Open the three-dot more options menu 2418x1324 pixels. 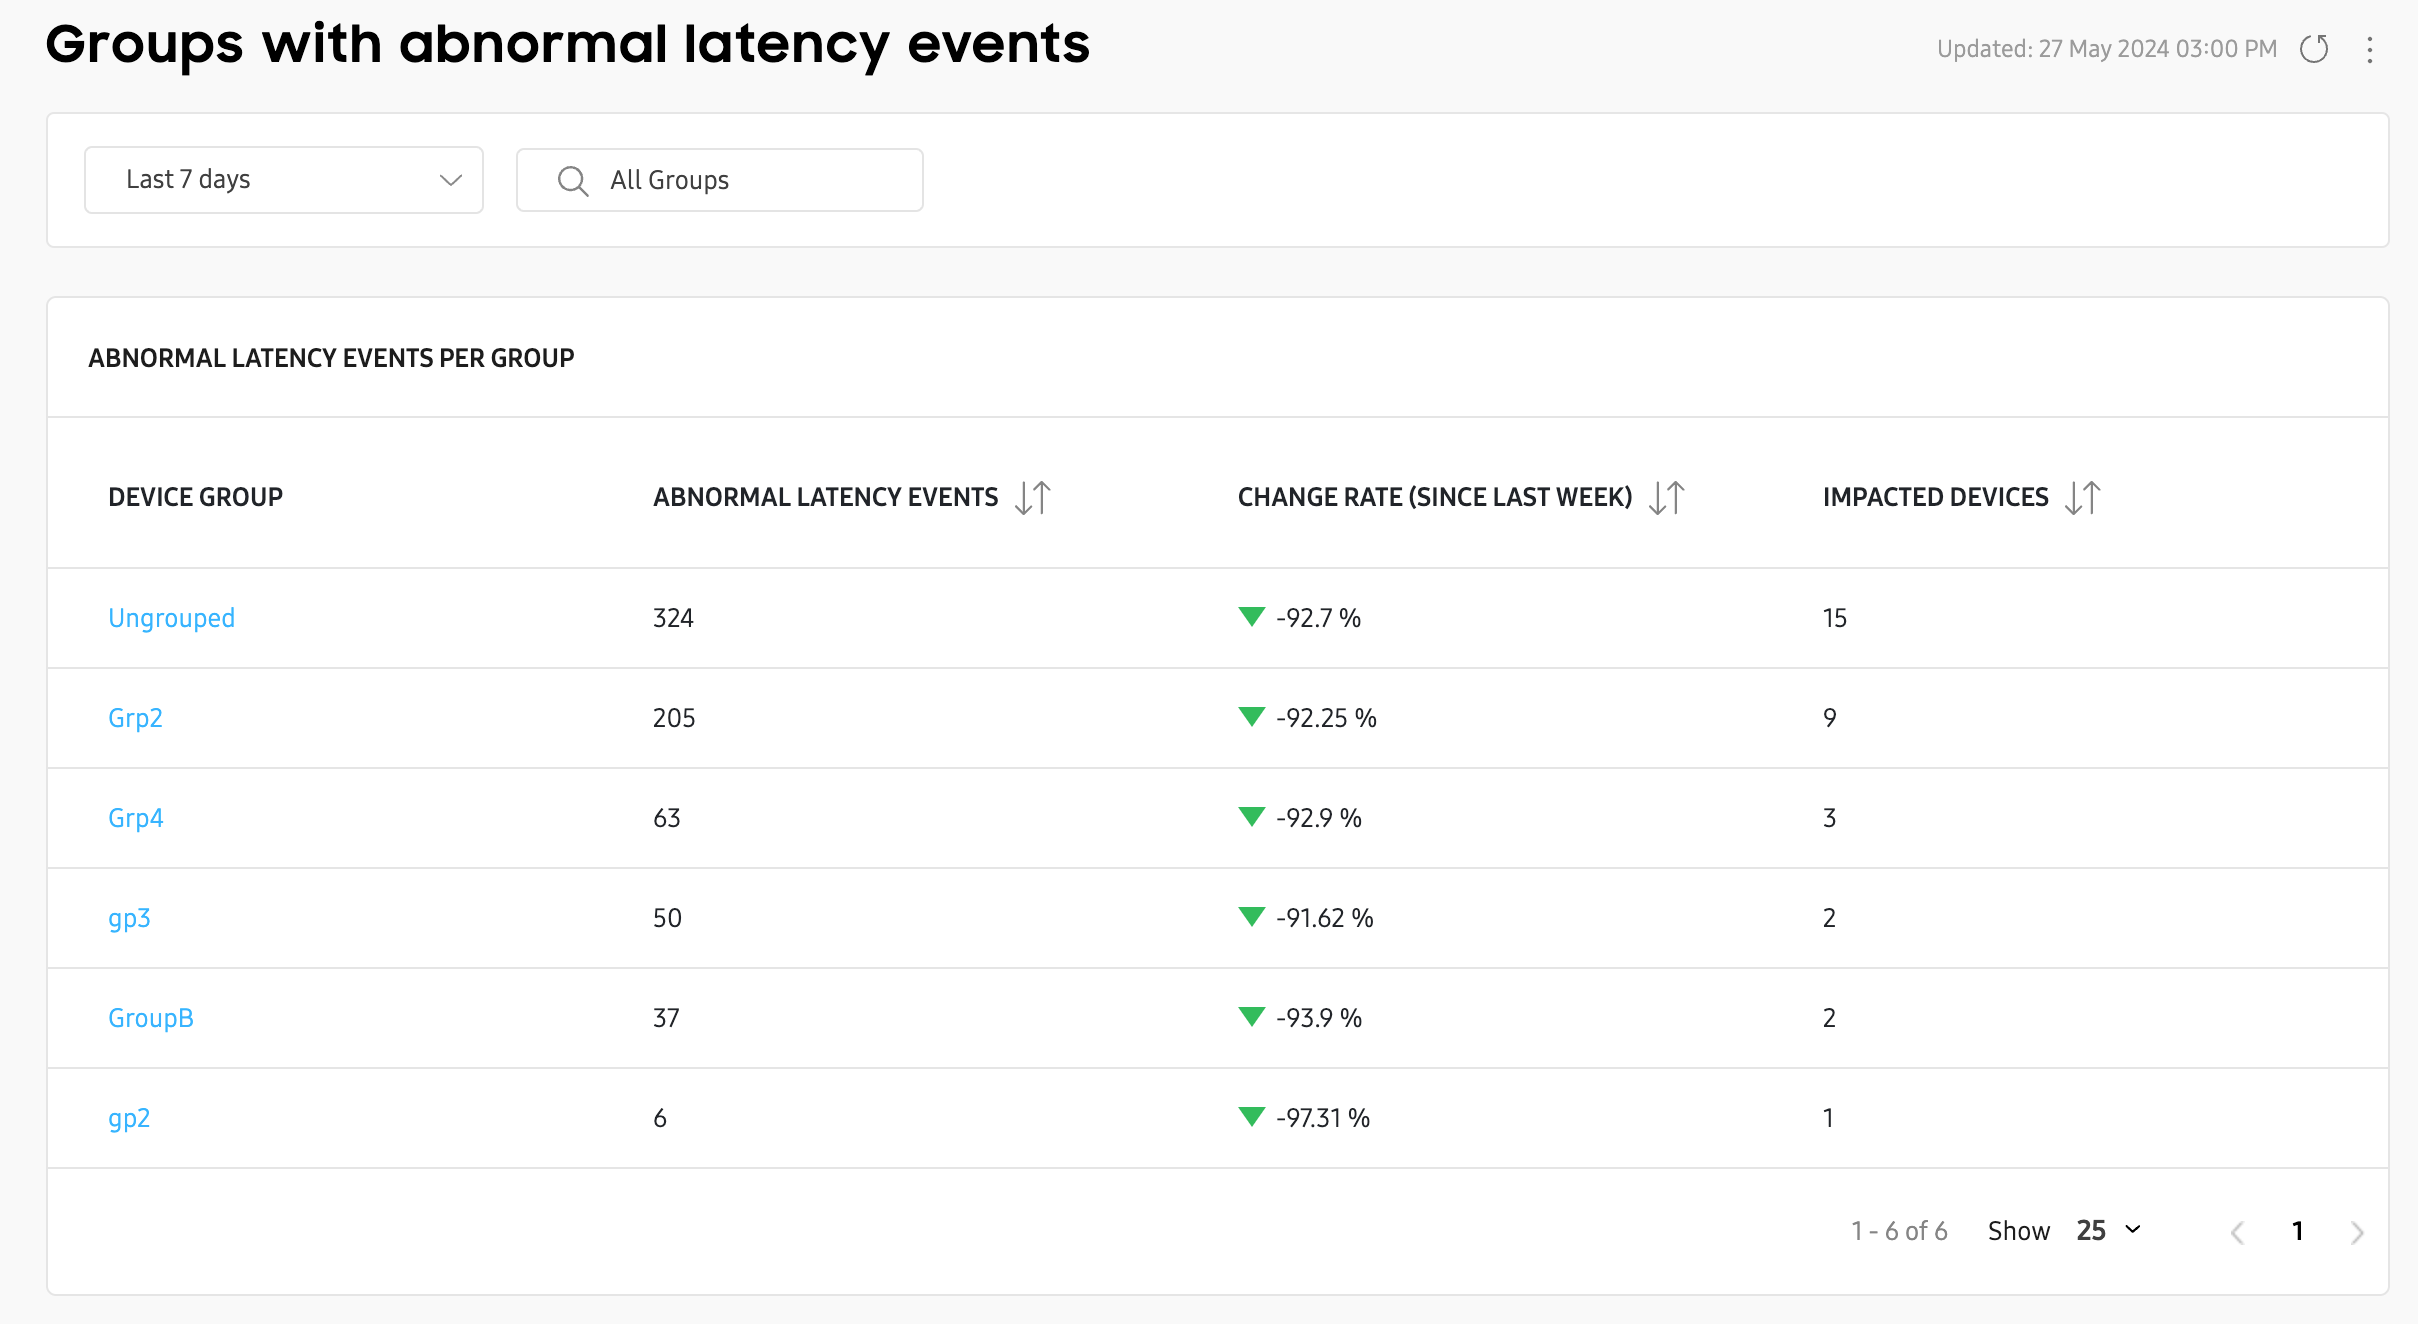pyautogui.click(x=2369, y=50)
